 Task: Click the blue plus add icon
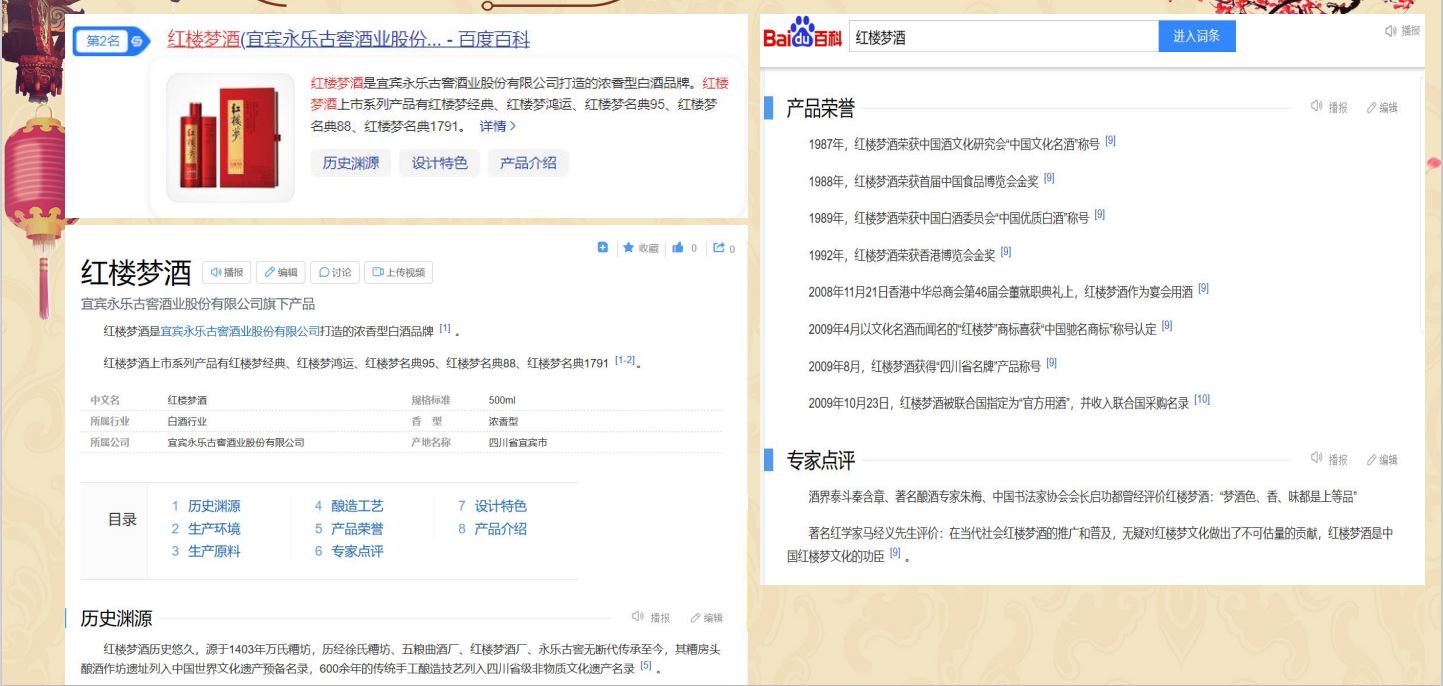603,247
